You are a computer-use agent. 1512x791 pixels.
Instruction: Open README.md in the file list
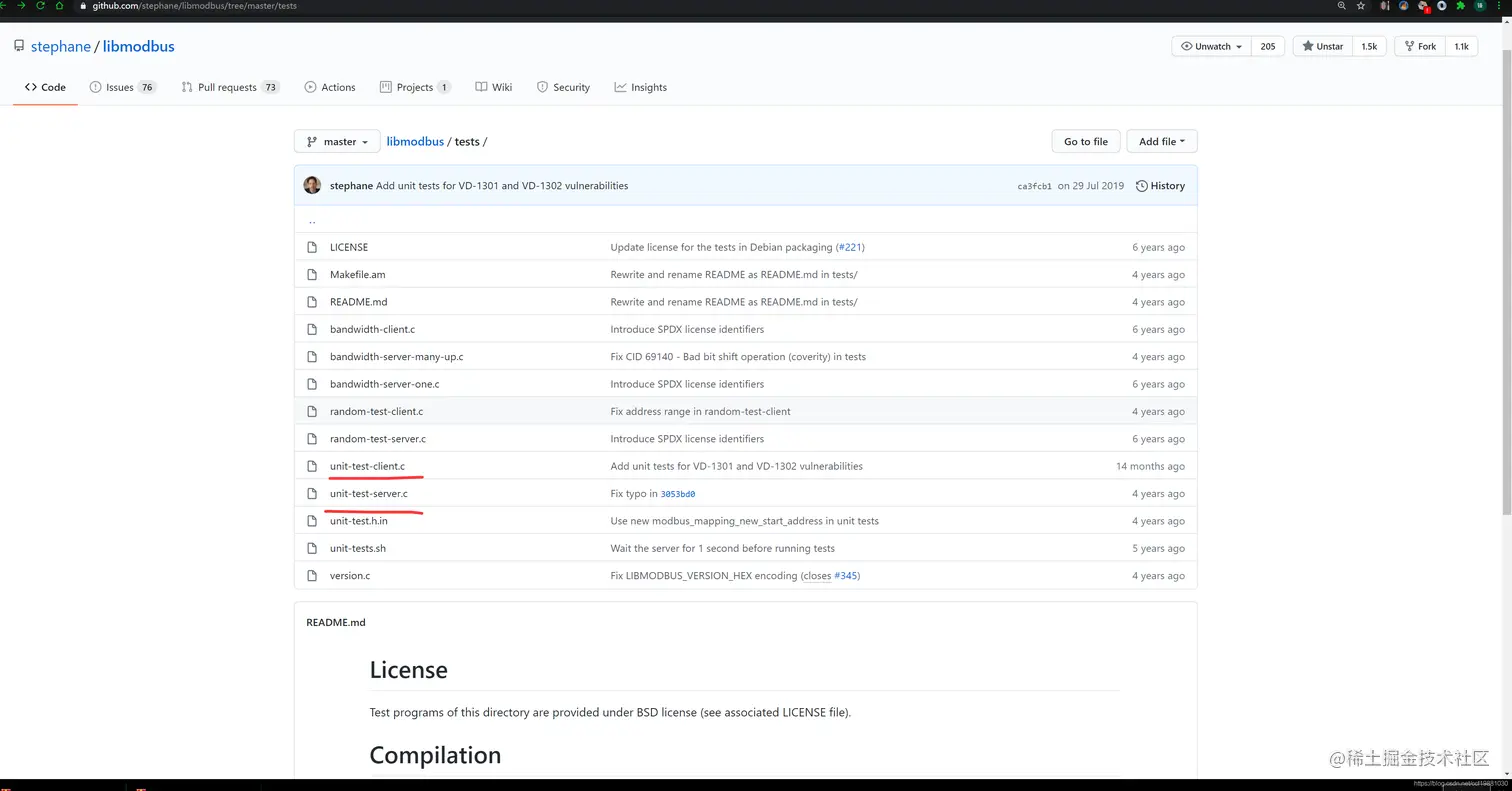(358, 302)
